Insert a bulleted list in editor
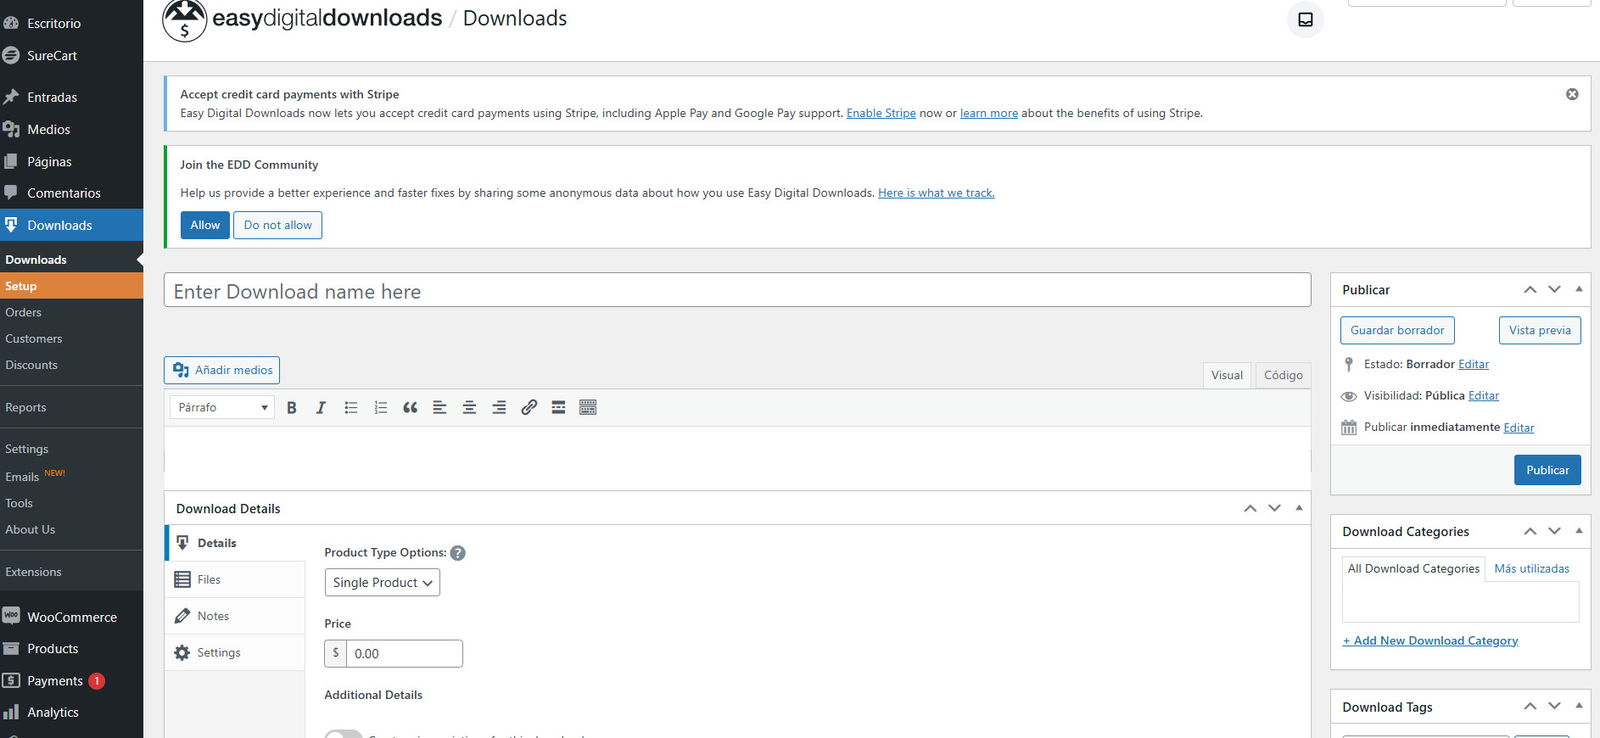This screenshot has height=738, width=1600. (x=351, y=407)
